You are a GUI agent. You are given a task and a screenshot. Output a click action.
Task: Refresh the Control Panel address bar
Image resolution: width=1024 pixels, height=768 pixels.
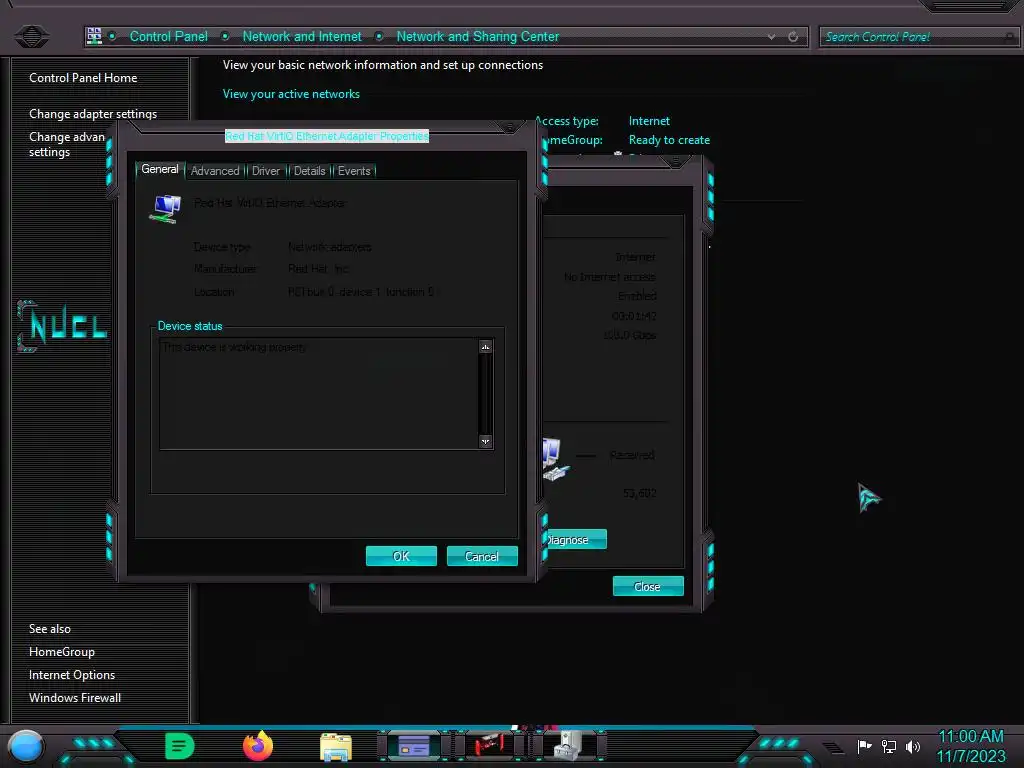793,37
